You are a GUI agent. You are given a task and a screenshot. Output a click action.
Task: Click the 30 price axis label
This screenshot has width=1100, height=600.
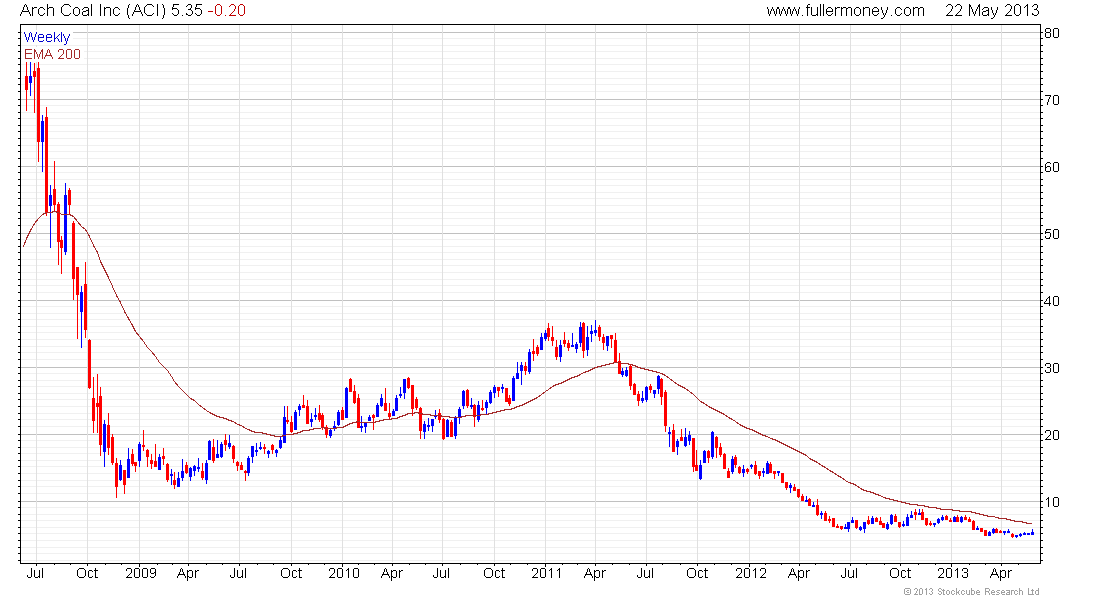coord(1052,368)
